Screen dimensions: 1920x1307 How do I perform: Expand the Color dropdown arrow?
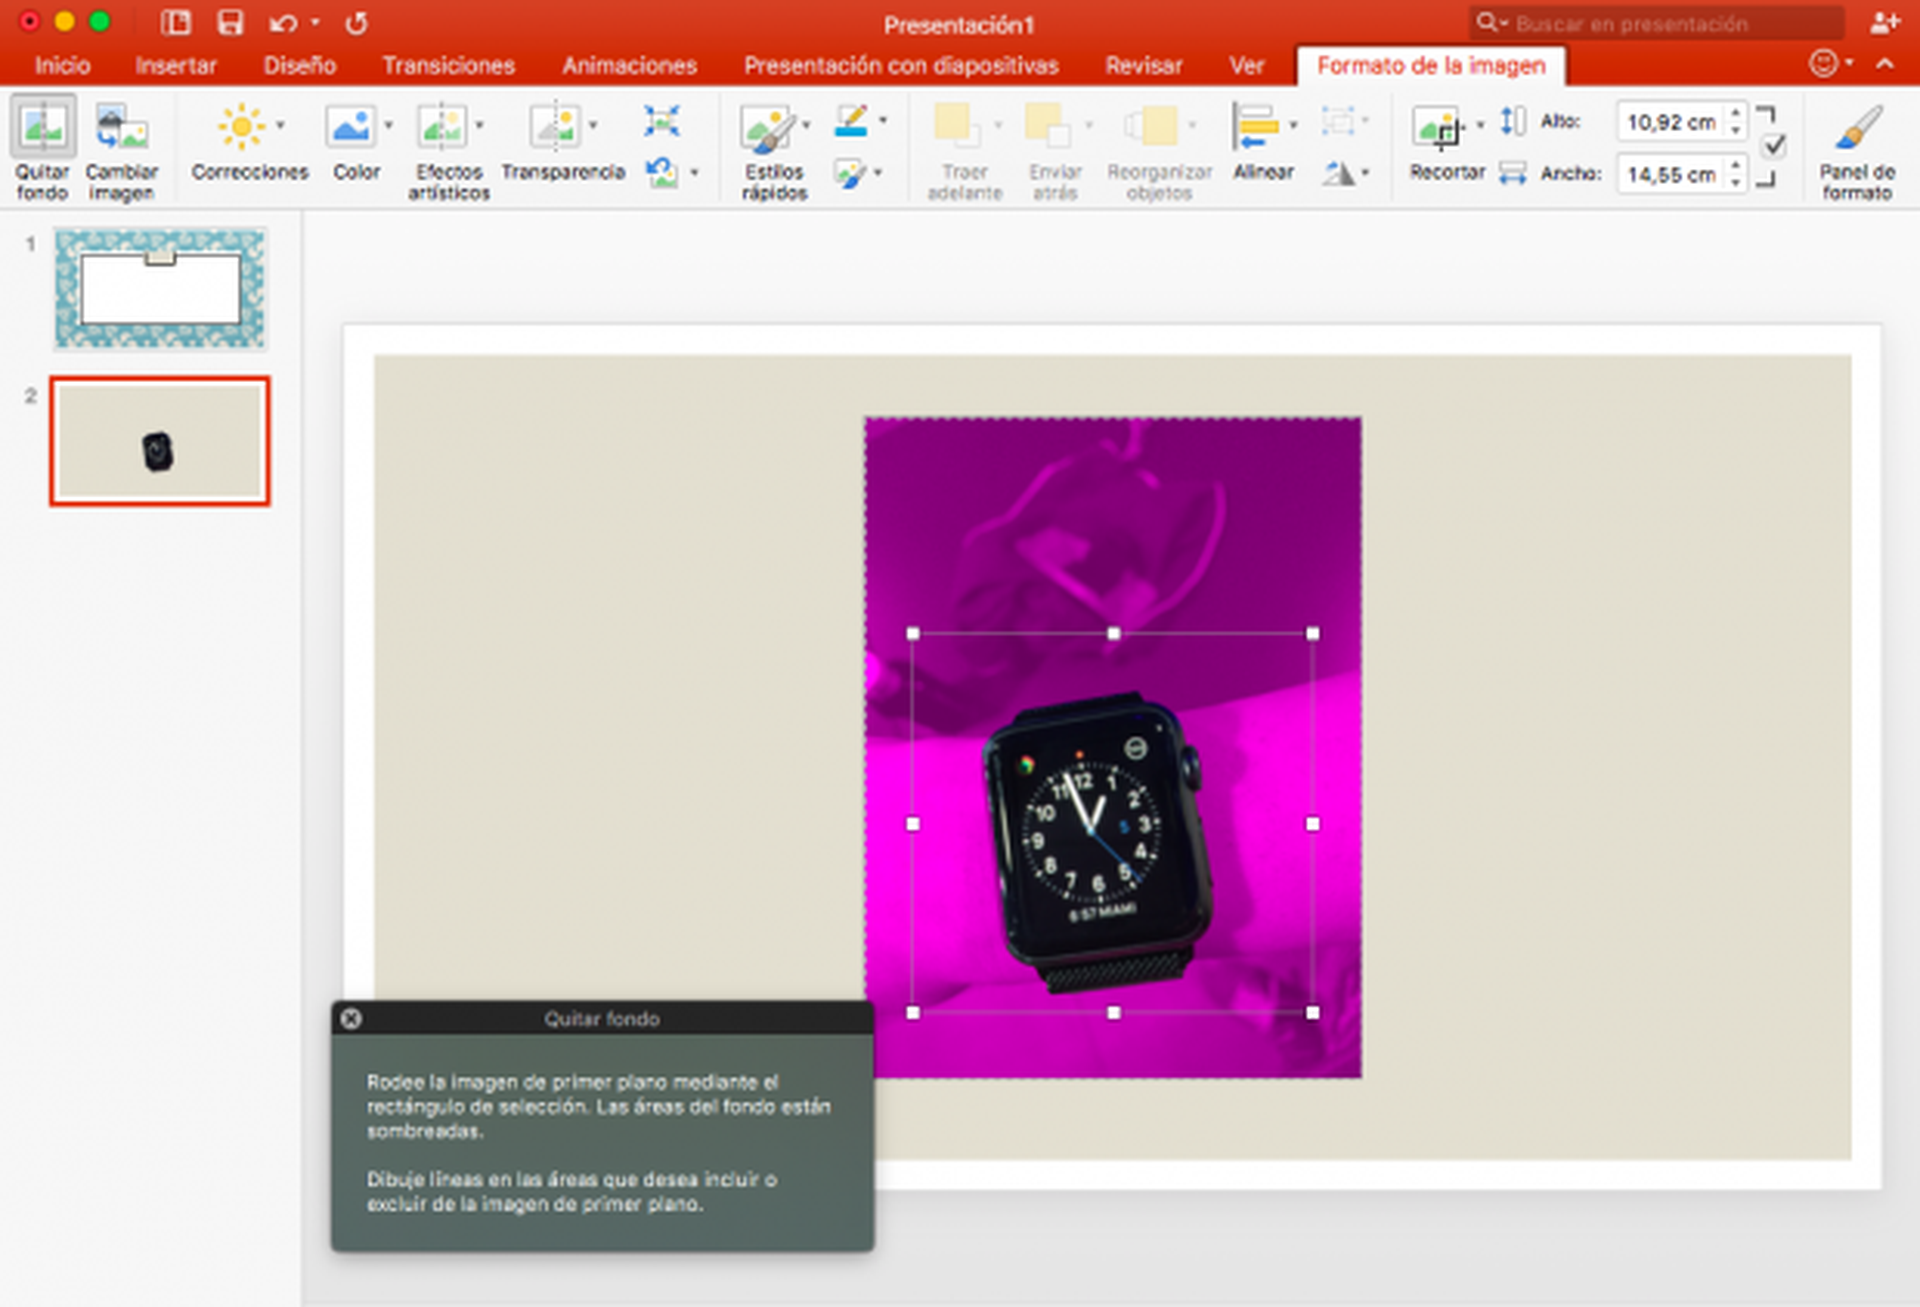[x=388, y=125]
